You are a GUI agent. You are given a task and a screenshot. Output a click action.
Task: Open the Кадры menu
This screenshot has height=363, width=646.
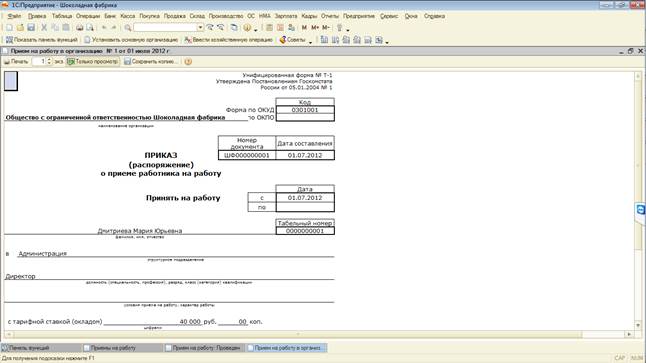[x=309, y=16]
